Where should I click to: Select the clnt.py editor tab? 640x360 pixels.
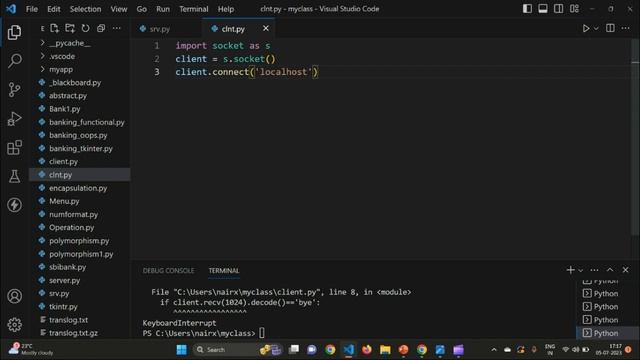click(x=233, y=29)
